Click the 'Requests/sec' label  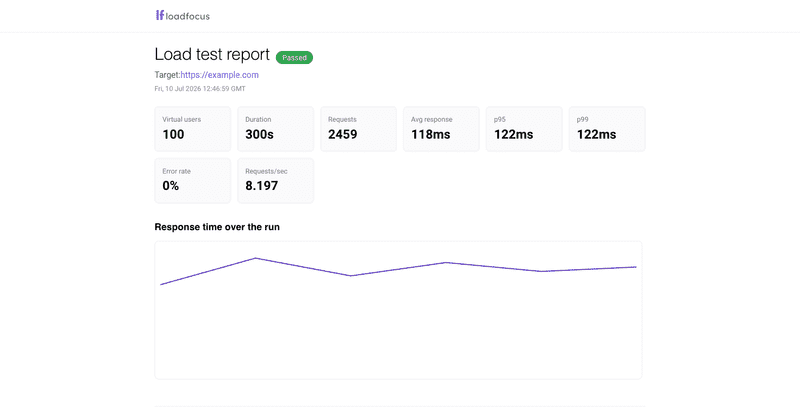pos(266,171)
